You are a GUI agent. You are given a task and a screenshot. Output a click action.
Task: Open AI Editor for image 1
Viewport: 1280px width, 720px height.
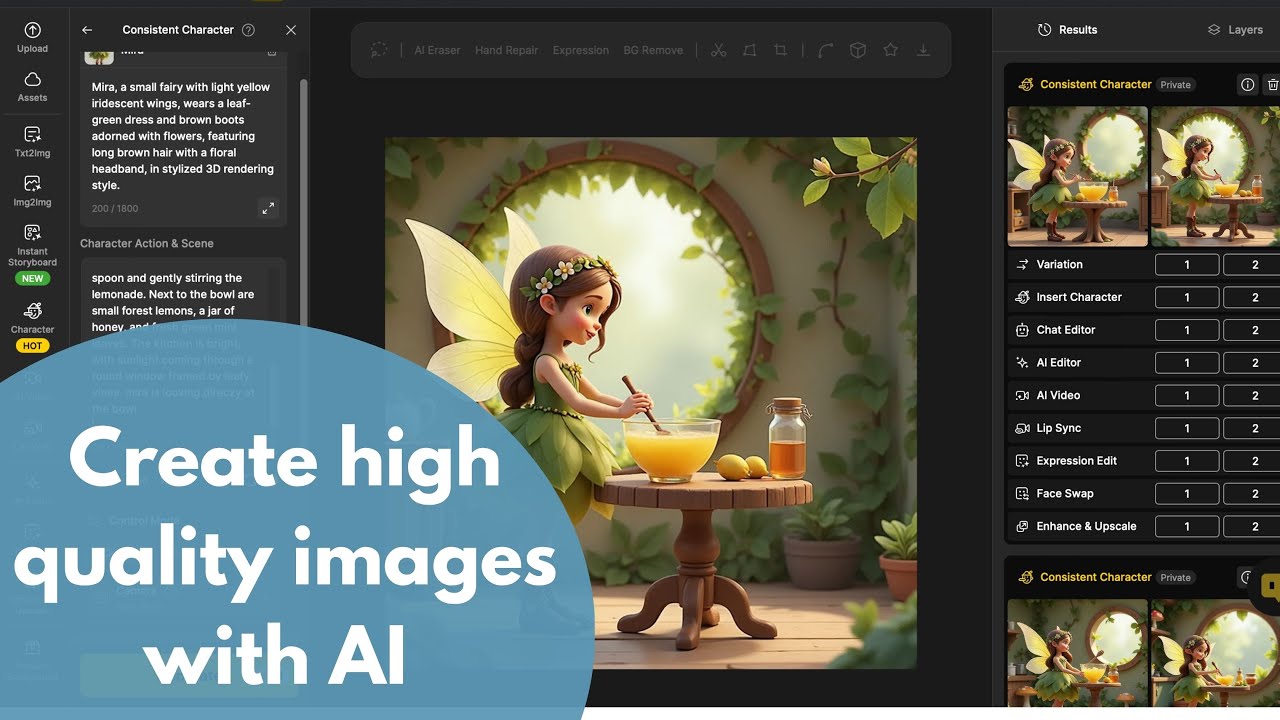[1187, 363]
